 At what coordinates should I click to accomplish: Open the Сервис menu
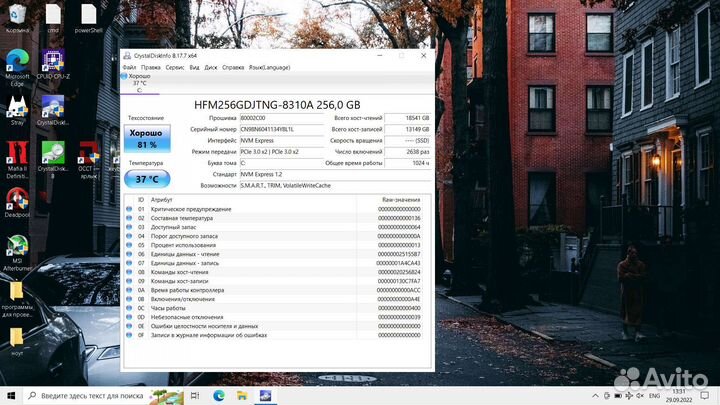tap(174, 68)
